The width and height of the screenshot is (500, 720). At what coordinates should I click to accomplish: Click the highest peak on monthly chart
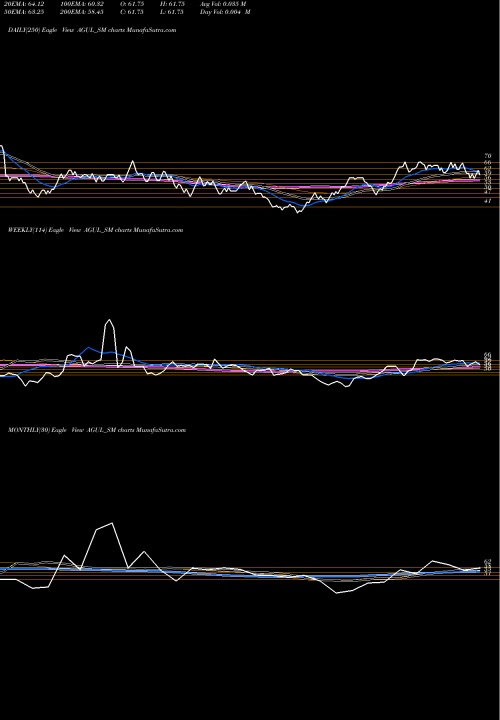pyautogui.click(x=112, y=523)
